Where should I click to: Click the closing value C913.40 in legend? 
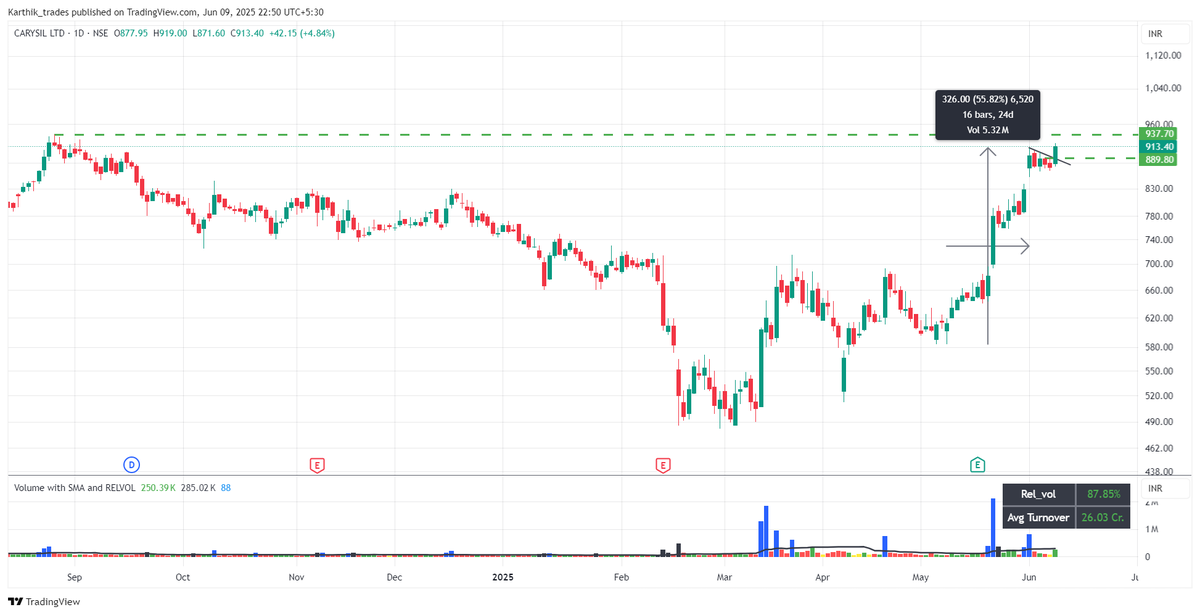tap(246, 33)
